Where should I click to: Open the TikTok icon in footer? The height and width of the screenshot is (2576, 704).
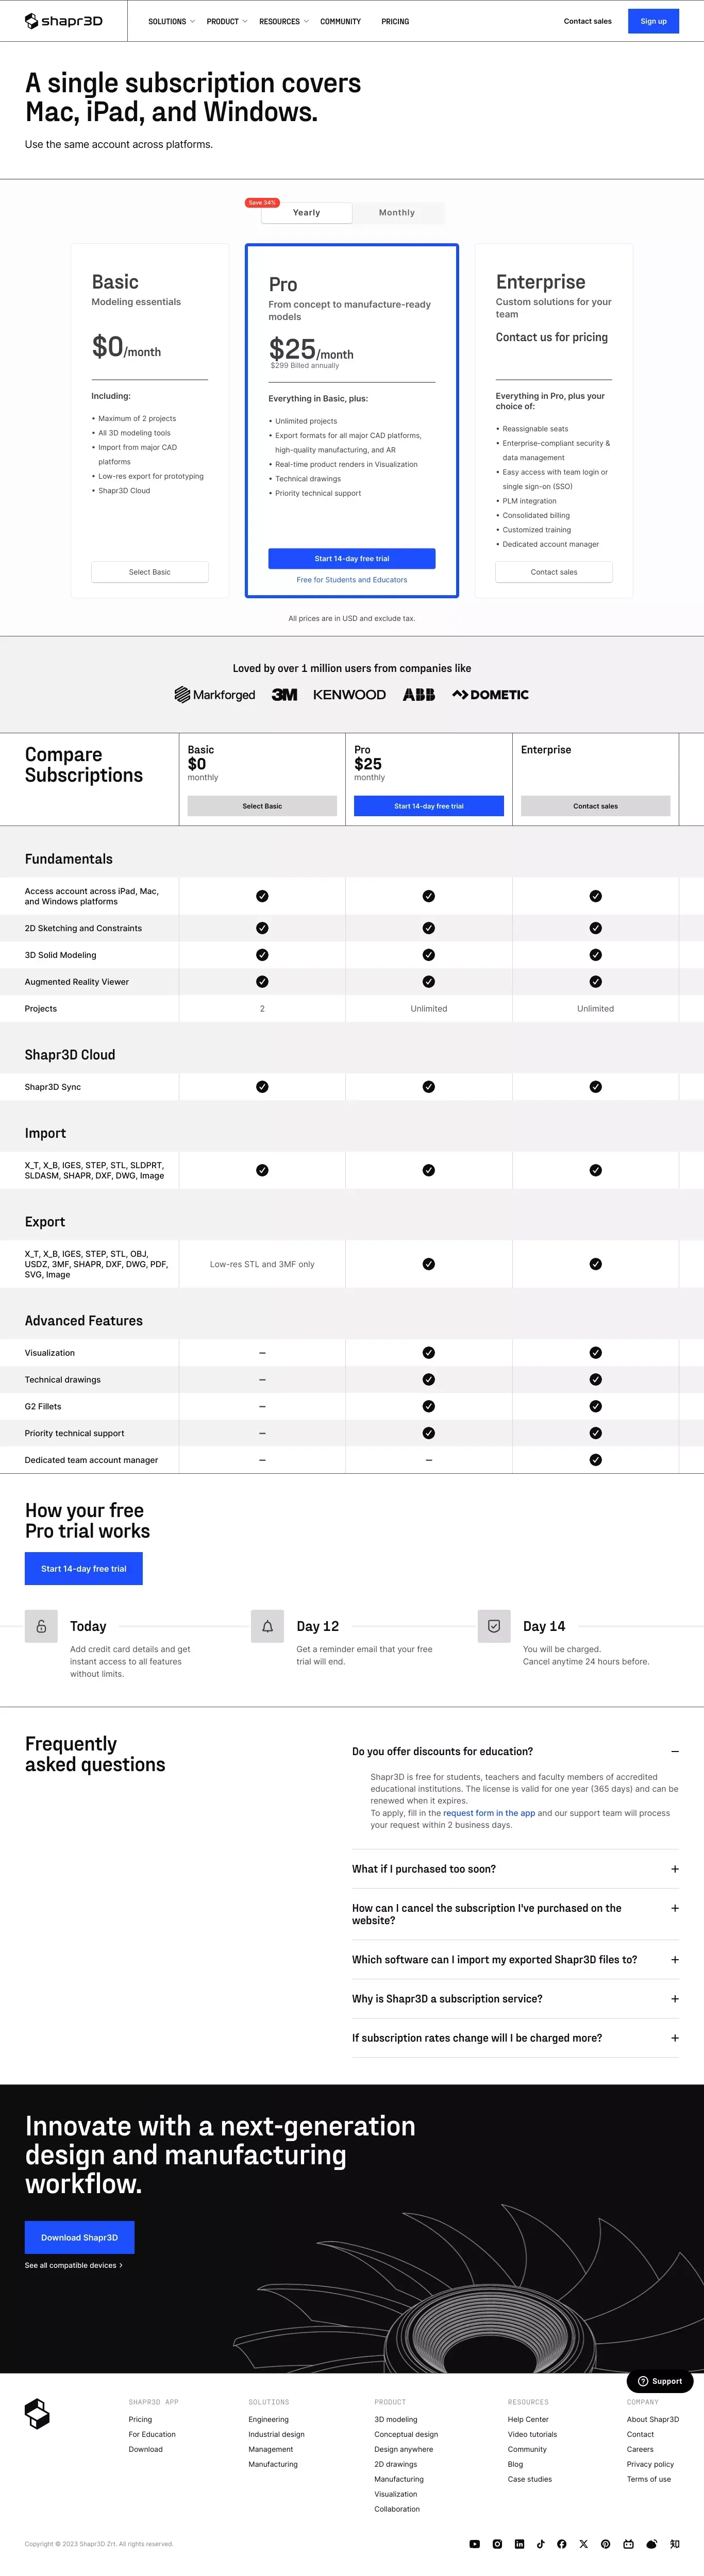(x=541, y=2543)
